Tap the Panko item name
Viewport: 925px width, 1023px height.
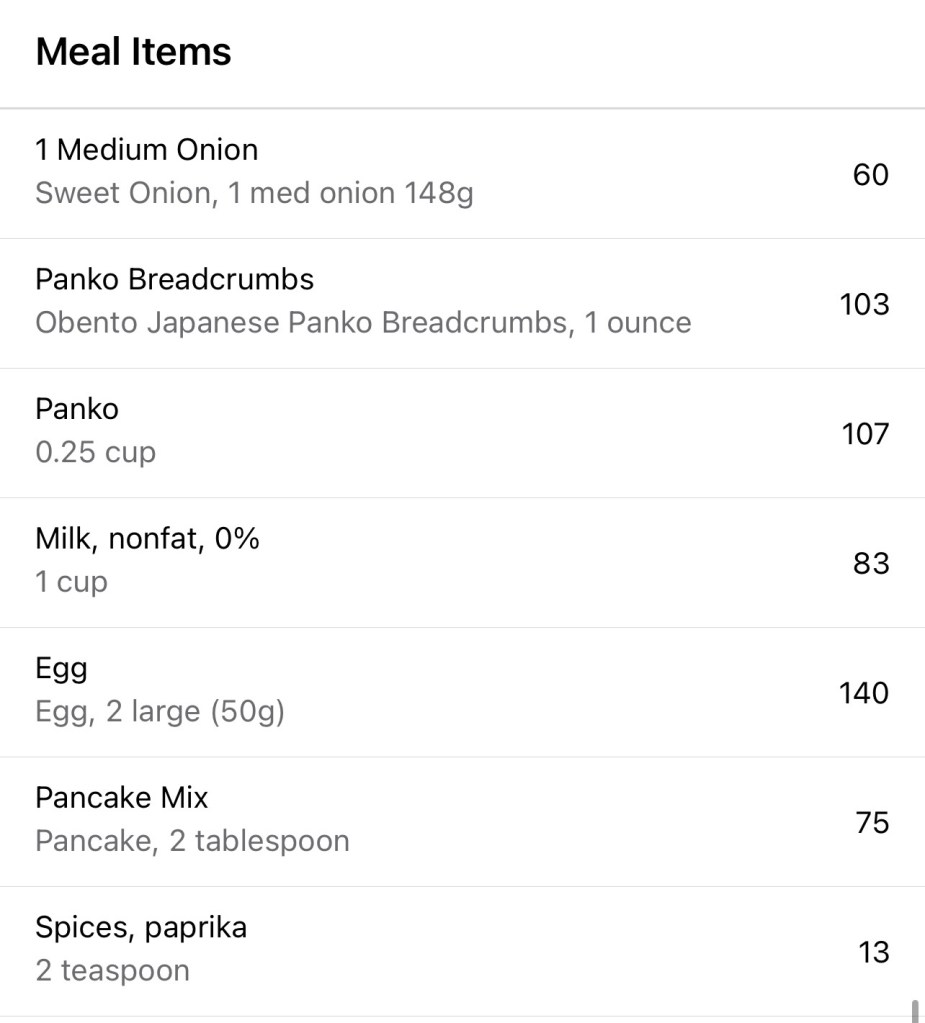click(77, 409)
